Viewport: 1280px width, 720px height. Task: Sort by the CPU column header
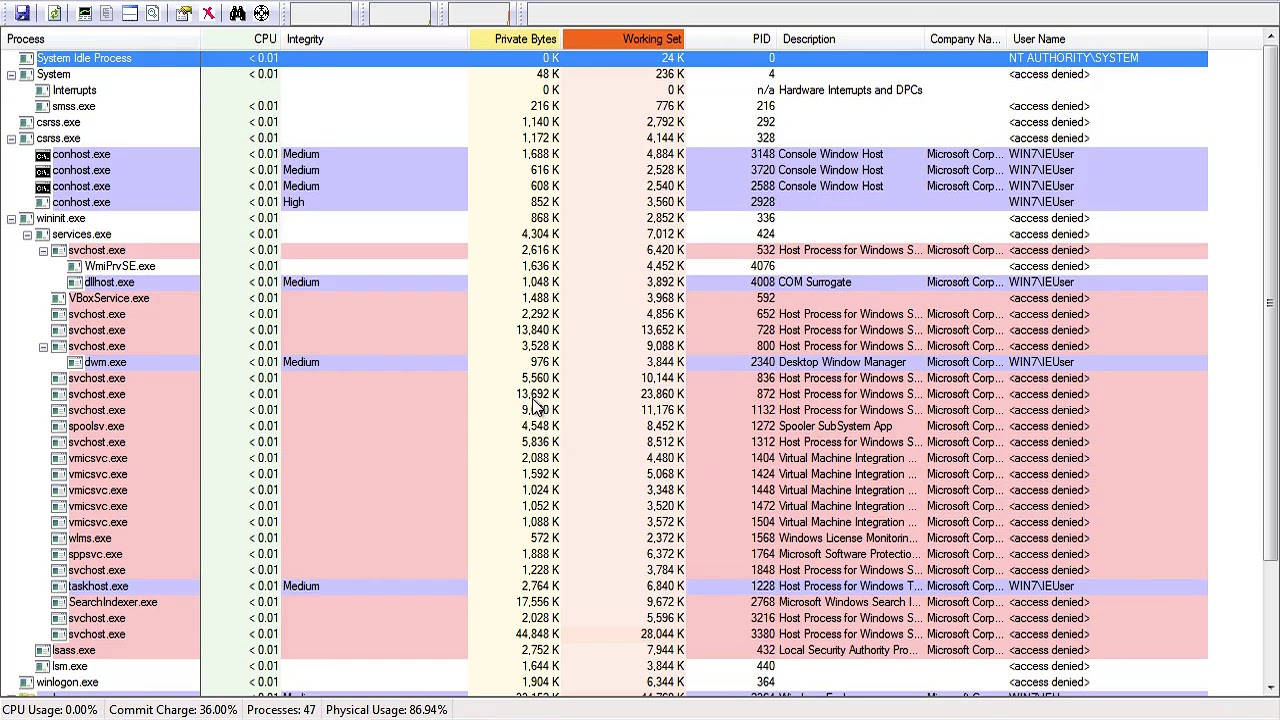(240, 39)
